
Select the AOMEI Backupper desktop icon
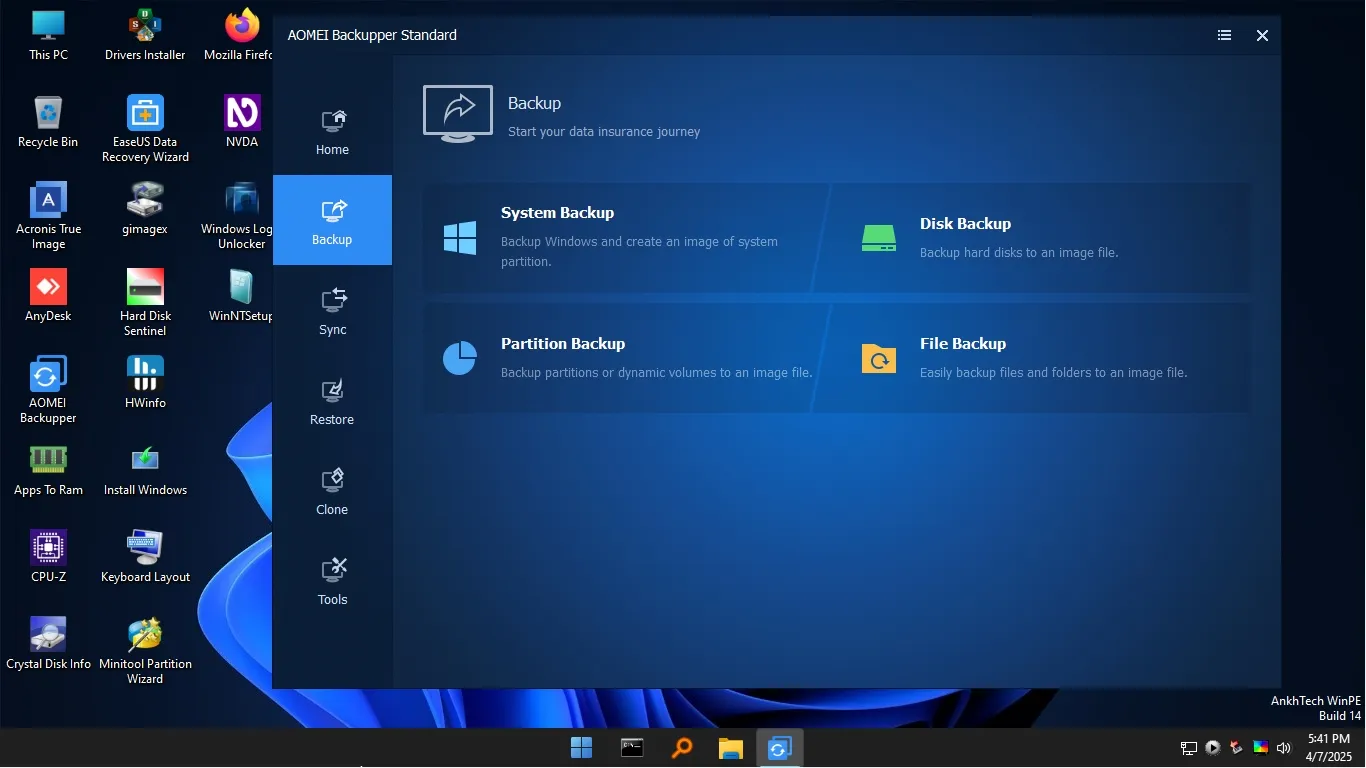(x=48, y=390)
